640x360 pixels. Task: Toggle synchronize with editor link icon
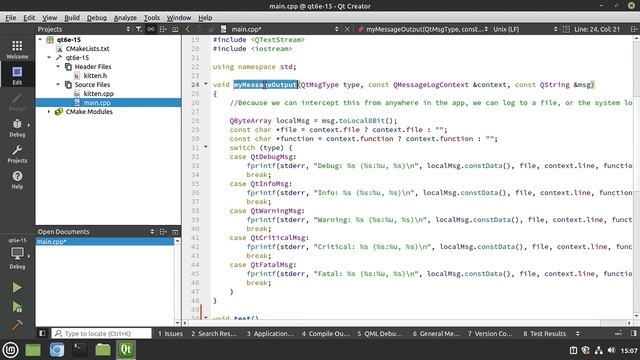click(151, 29)
